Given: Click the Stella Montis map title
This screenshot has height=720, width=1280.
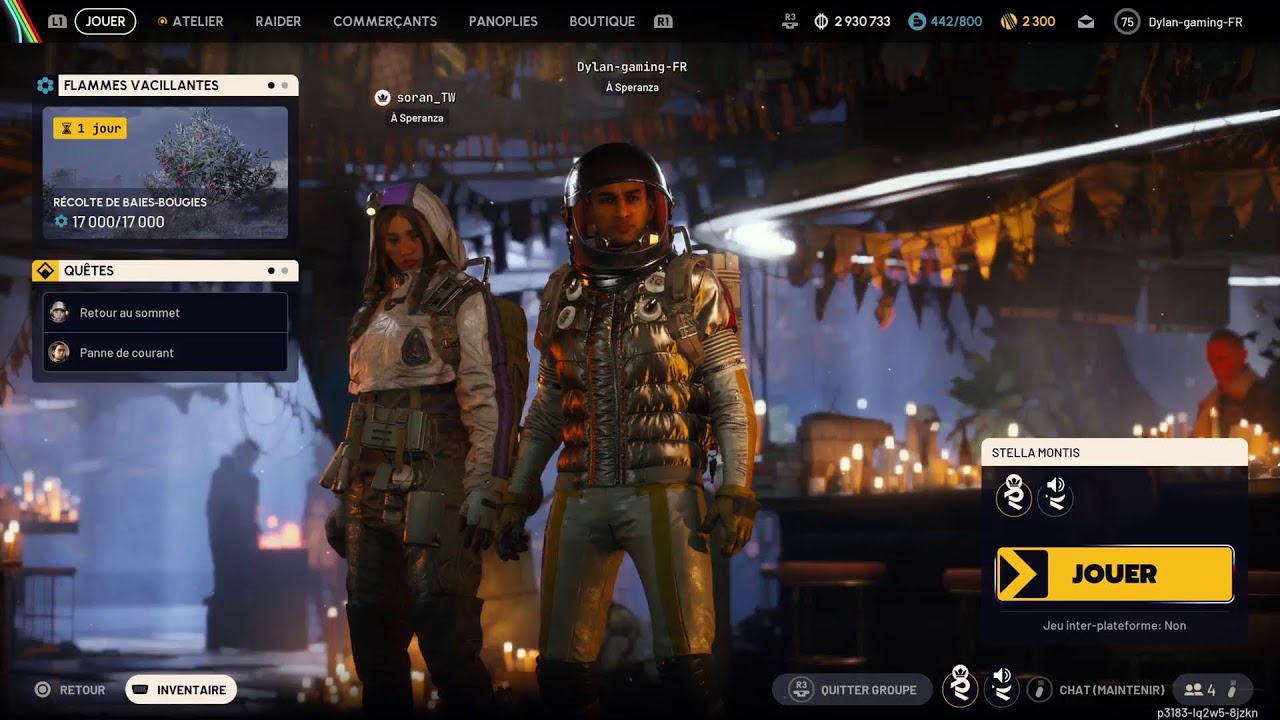Looking at the screenshot, I should [1036, 453].
